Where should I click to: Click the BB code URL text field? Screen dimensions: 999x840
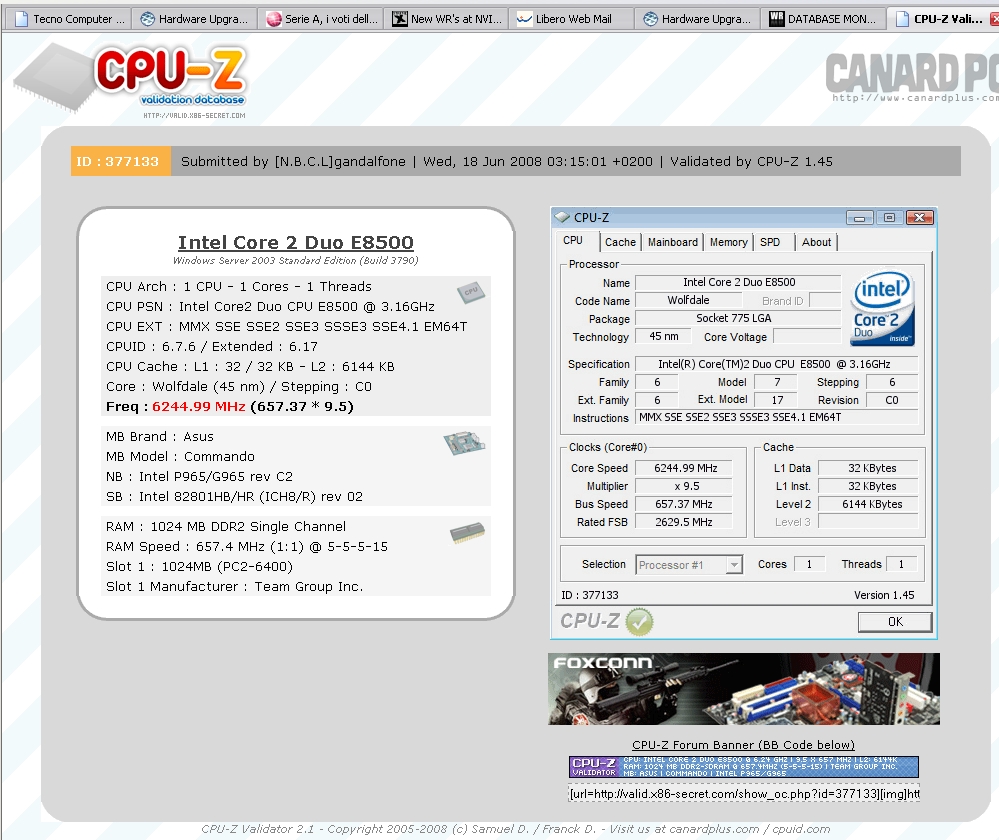point(744,793)
